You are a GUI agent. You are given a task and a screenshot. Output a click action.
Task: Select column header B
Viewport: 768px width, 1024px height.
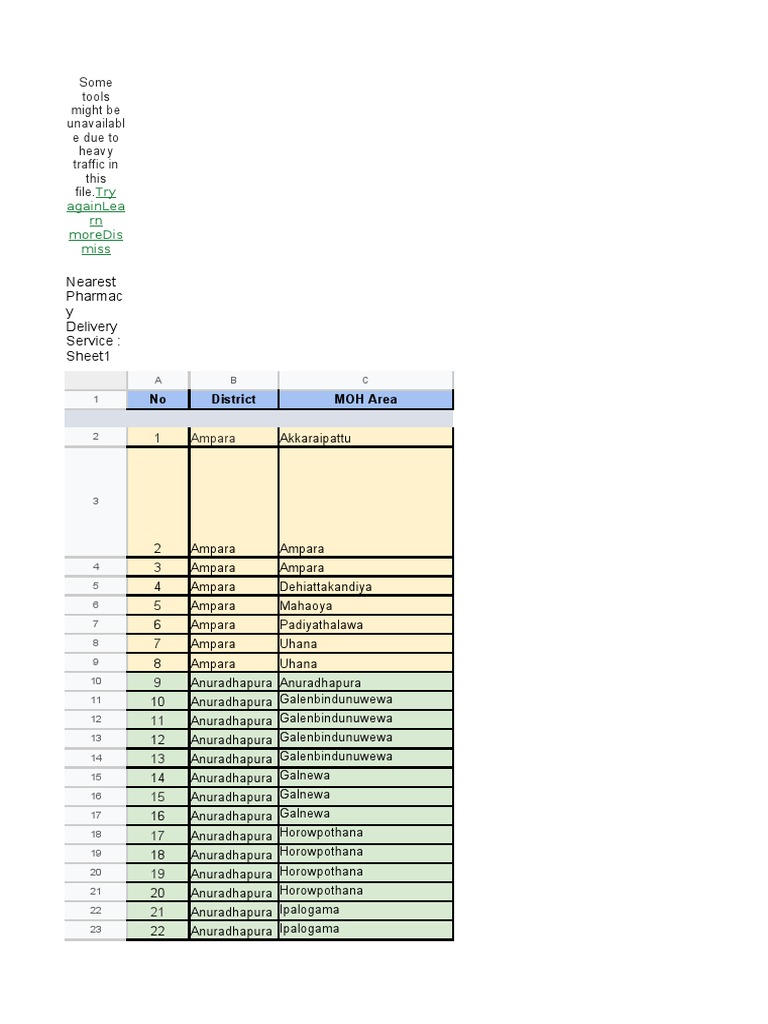coord(234,380)
